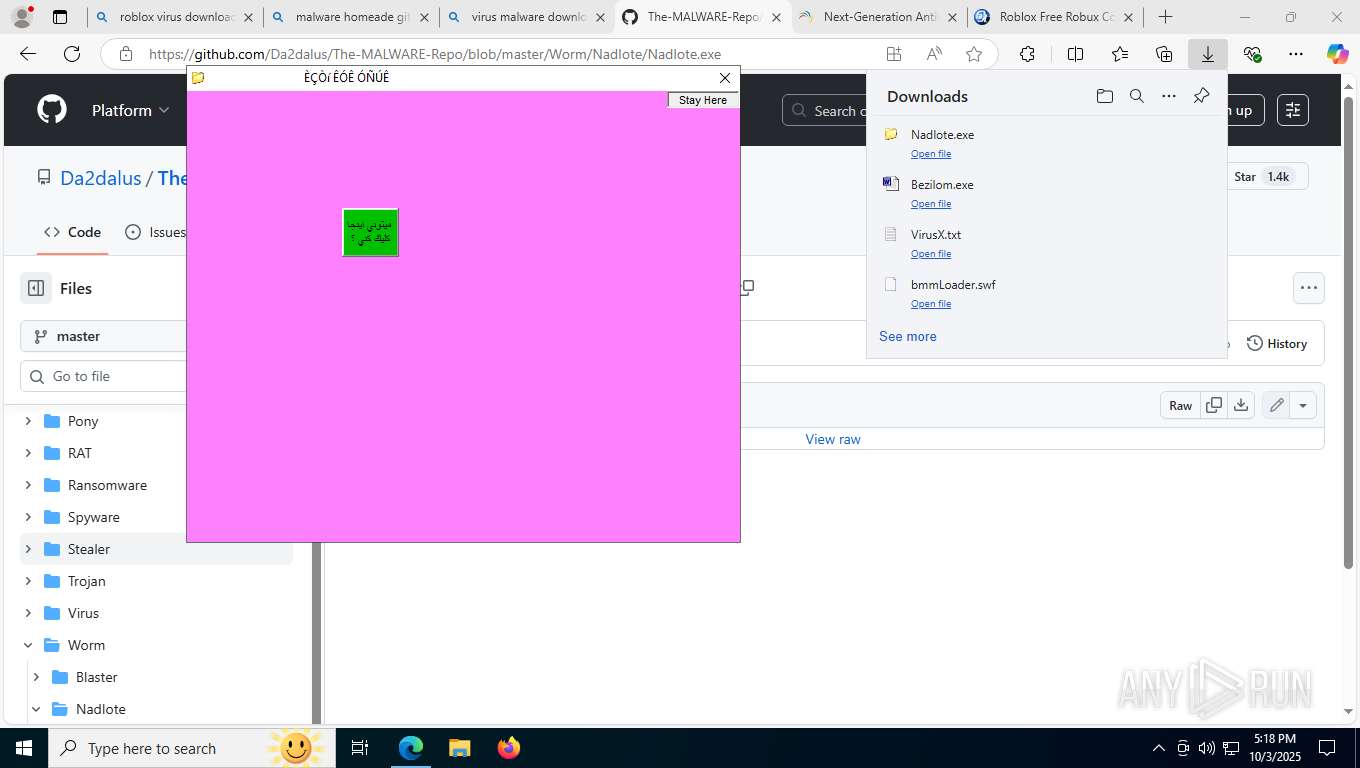The height and width of the screenshot is (768, 1360).
Task: Open the browser profile avatar
Action: coord(21,17)
